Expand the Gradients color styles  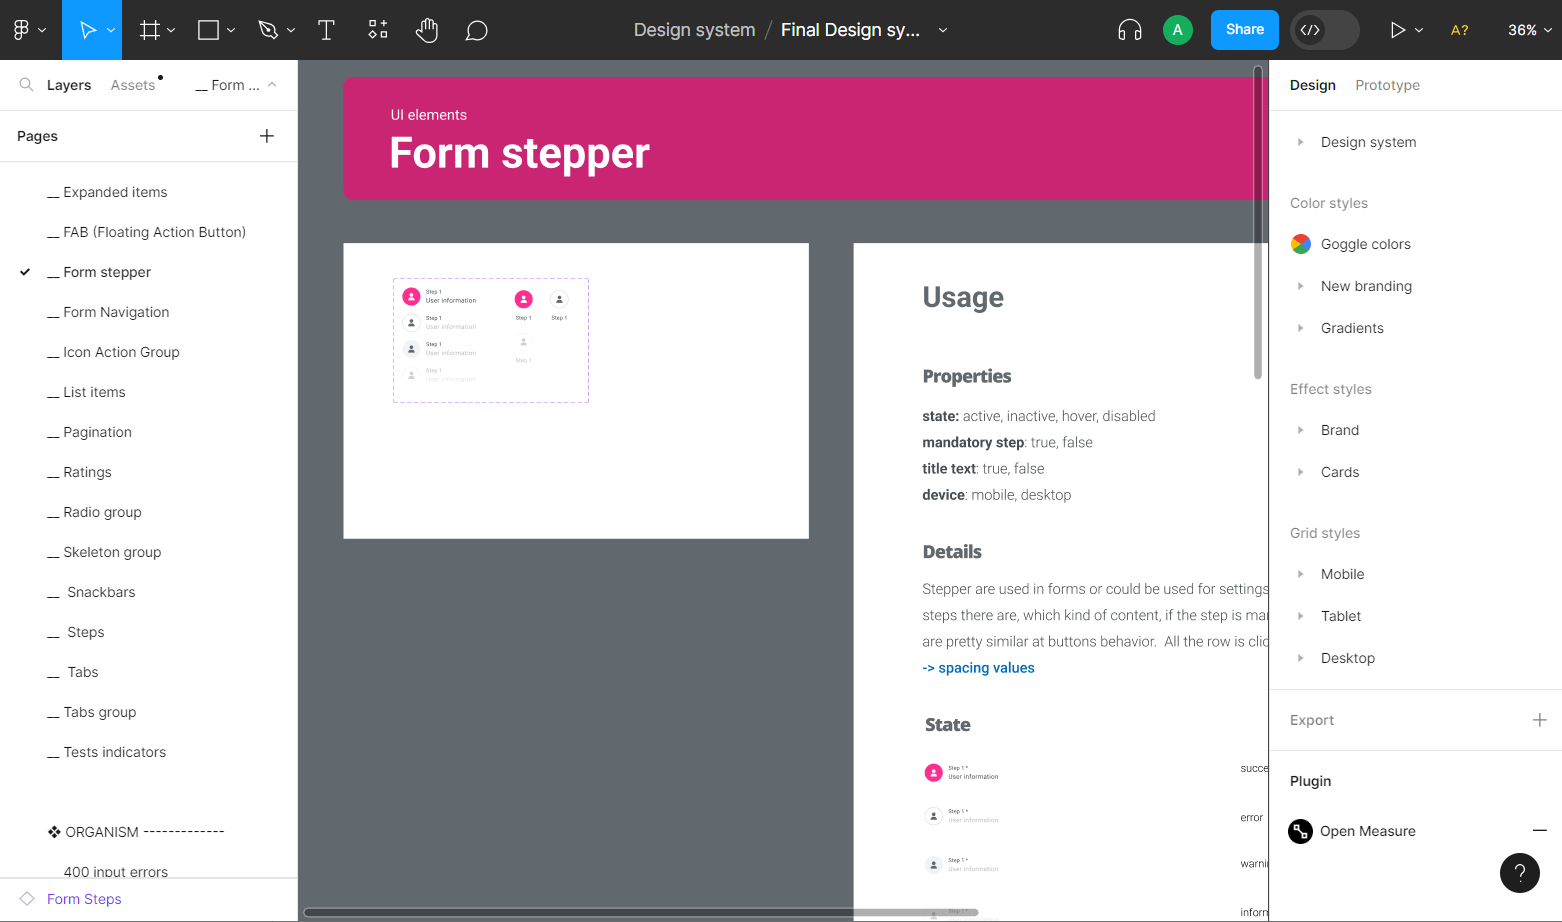coord(1300,328)
